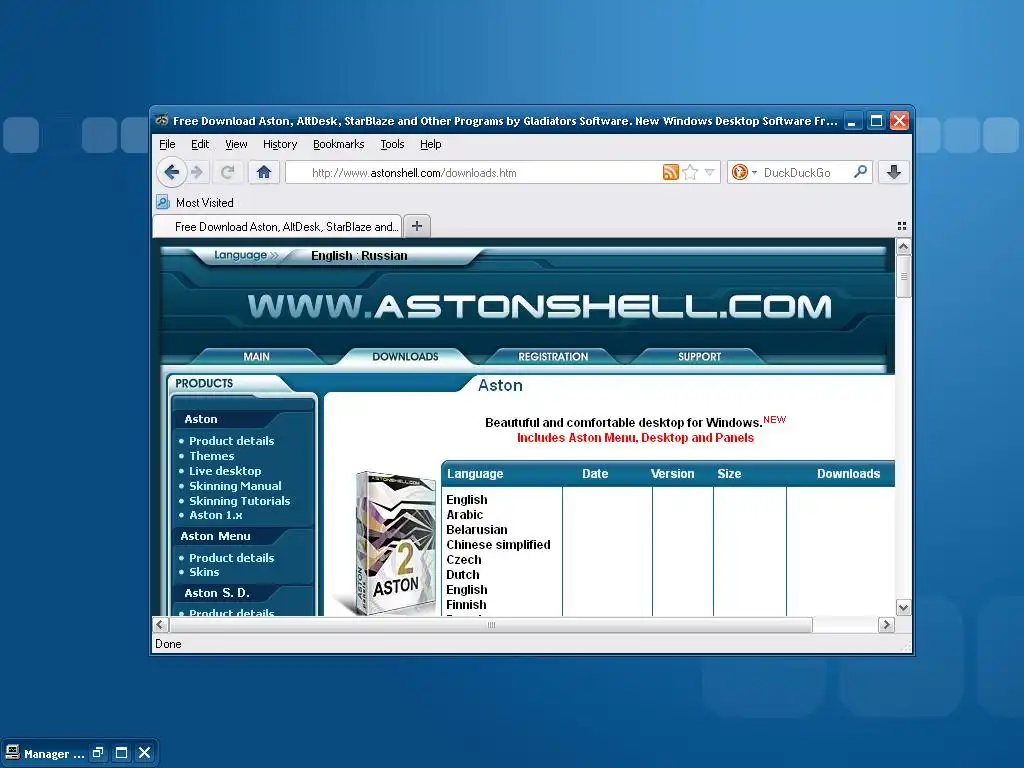The height and width of the screenshot is (768, 1024).
Task: Open the Aston 1.x link
Action: (216, 515)
